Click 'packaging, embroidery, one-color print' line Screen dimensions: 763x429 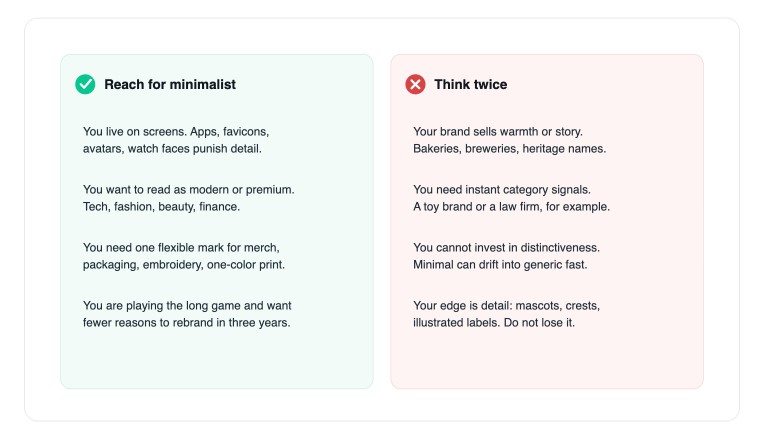(184, 264)
